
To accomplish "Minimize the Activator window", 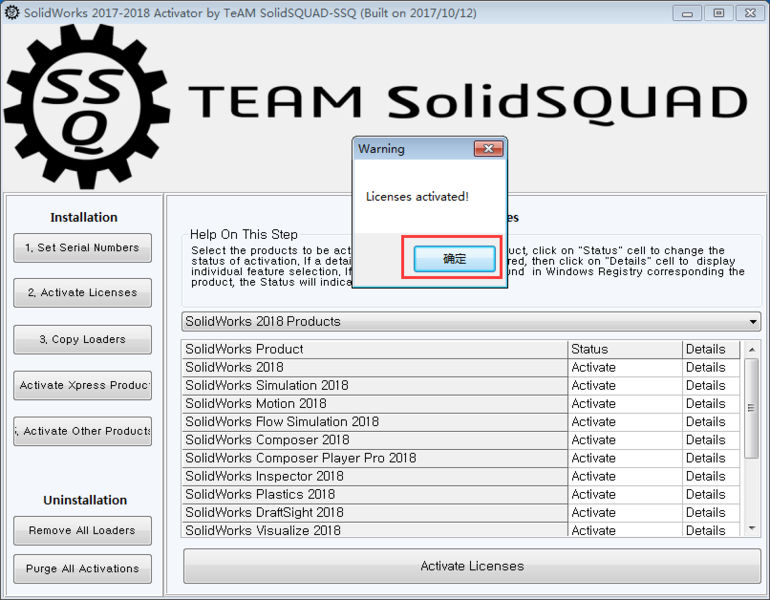I will point(687,13).
